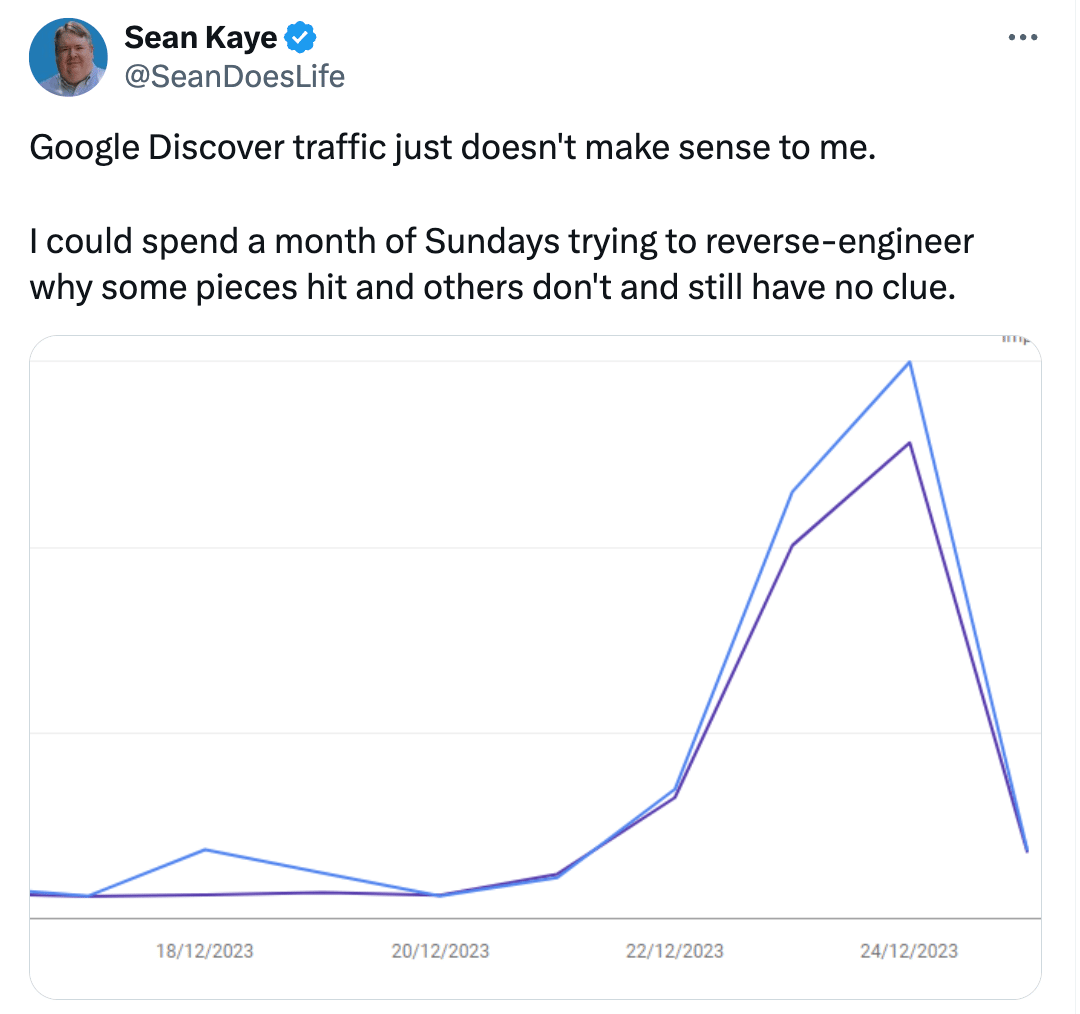This screenshot has height=1014, width=1080.
Task: Click the Sean Kaye display name
Action: (x=200, y=37)
